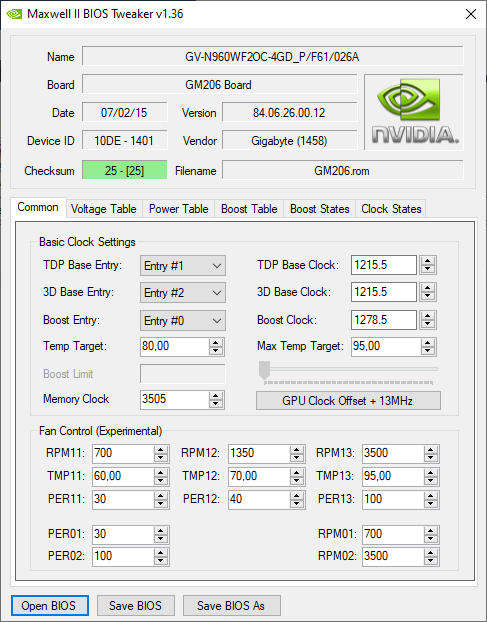Screen dimensions: 487x622
Task: Click the green Checksum value 25 - [25]
Action: [x=125, y=171]
